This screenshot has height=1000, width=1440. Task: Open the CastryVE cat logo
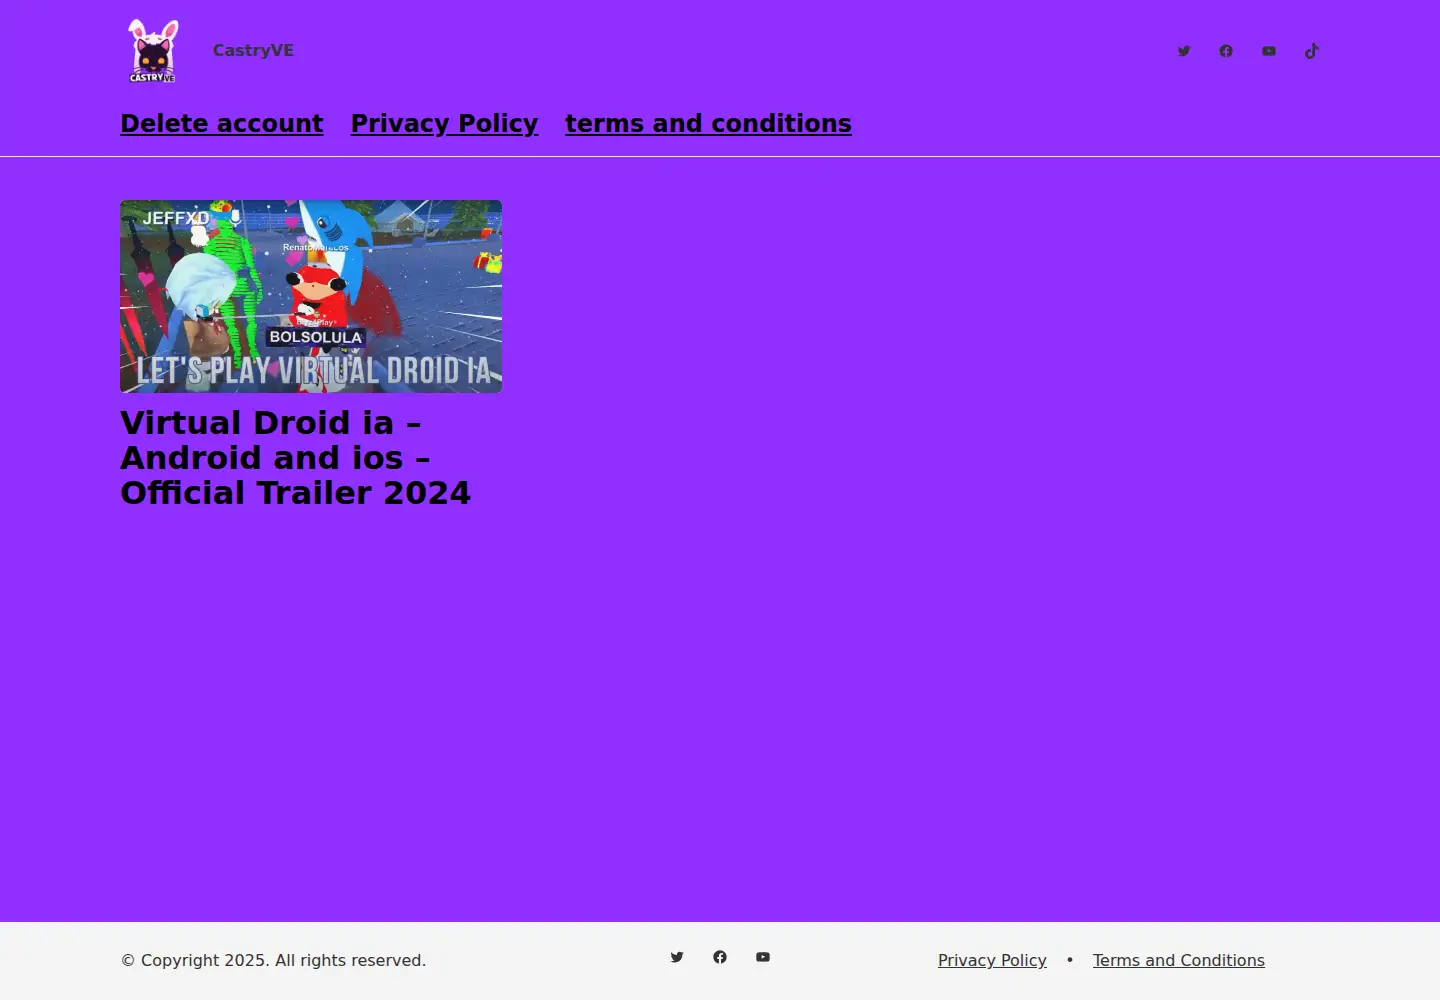[x=153, y=51]
